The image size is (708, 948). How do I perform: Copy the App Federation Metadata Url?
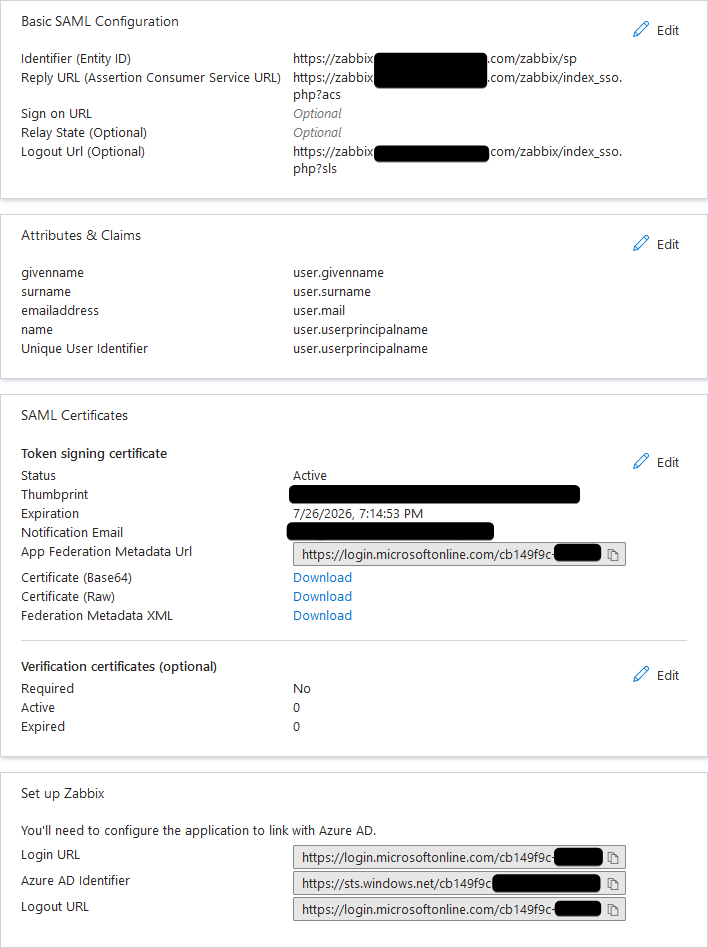coord(613,554)
